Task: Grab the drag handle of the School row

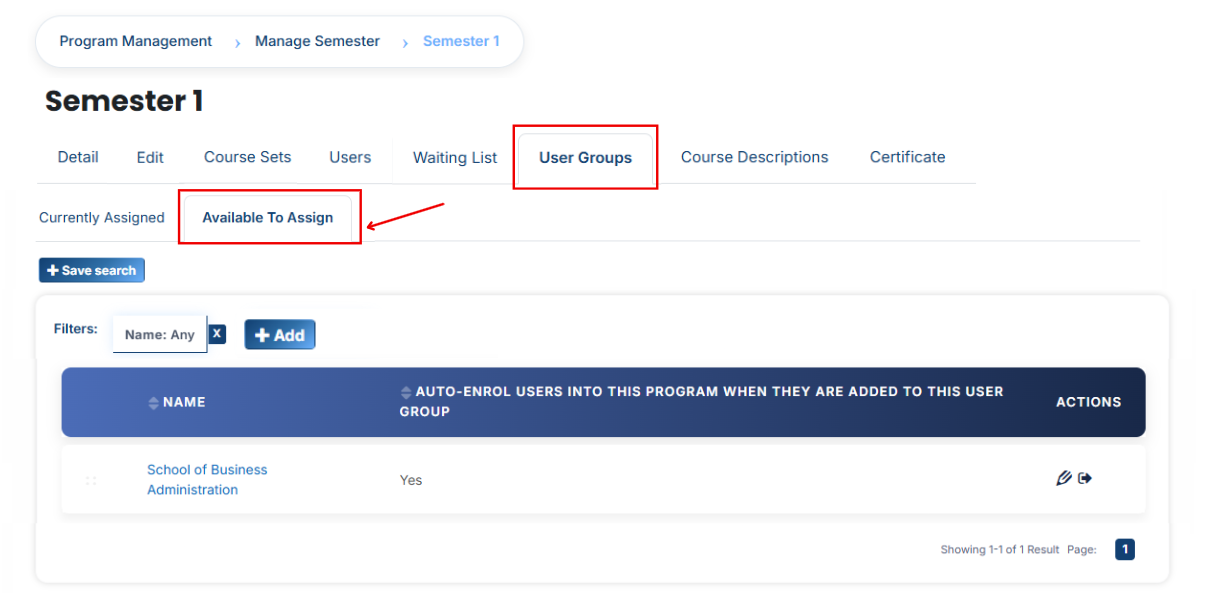Action: coord(91,481)
